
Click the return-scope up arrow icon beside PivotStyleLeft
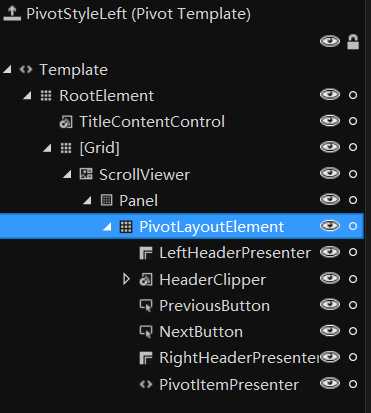12,14
